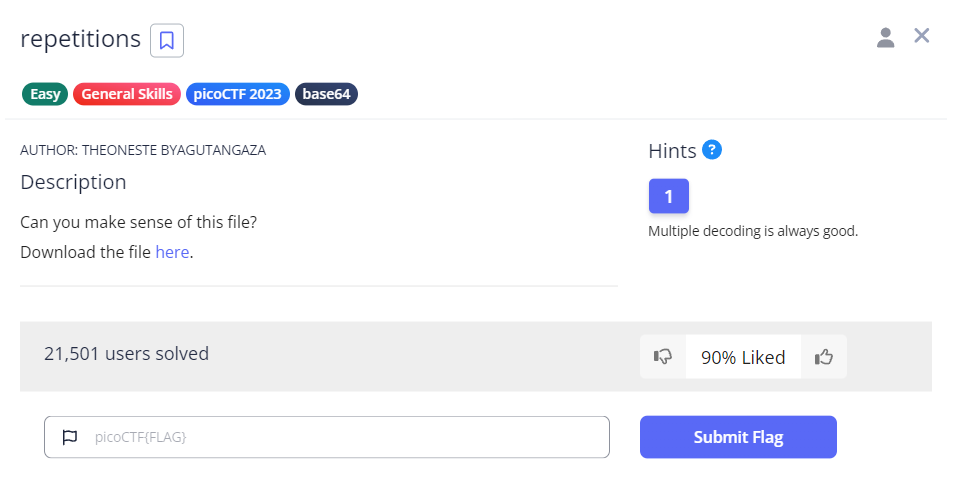
Task: Select the General Skills tag
Action: pos(127,94)
